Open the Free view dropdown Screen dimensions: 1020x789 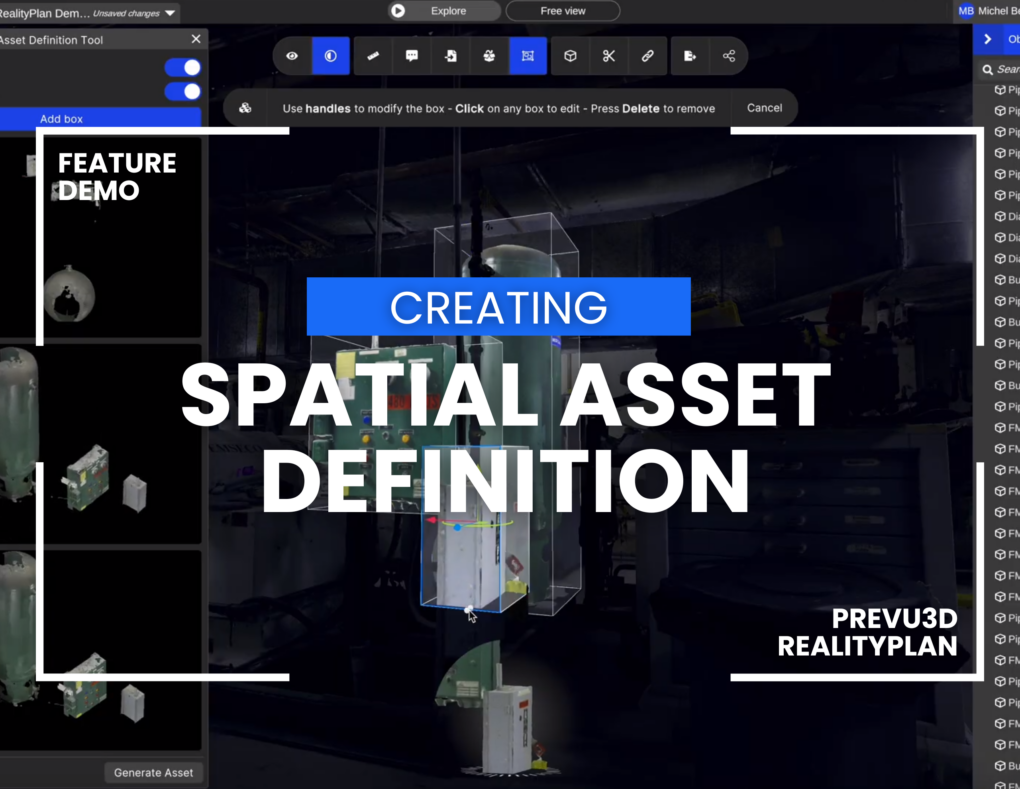[x=562, y=11]
